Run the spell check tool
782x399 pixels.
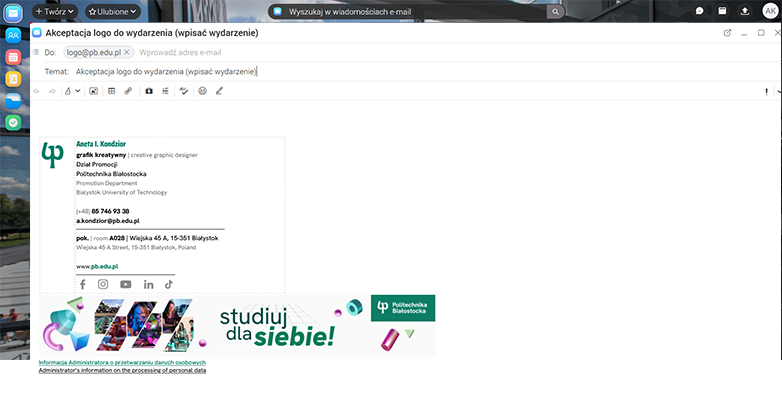184,91
